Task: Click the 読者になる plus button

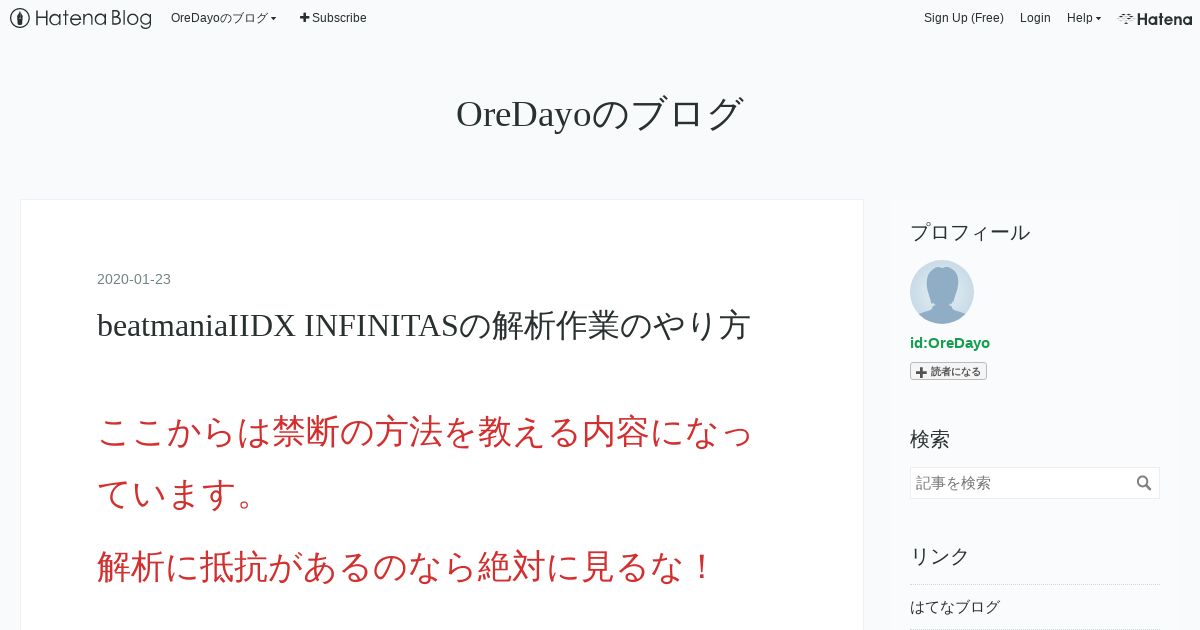Action: pyautogui.click(x=948, y=371)
